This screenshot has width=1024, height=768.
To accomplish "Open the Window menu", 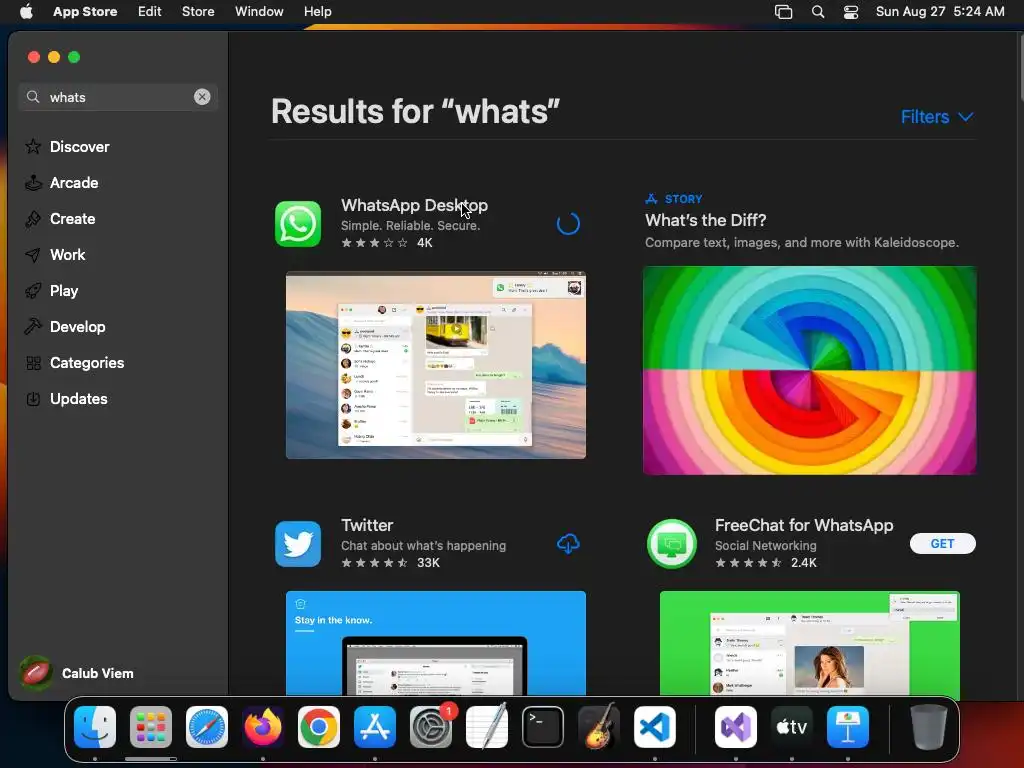I will click(259, 11).
